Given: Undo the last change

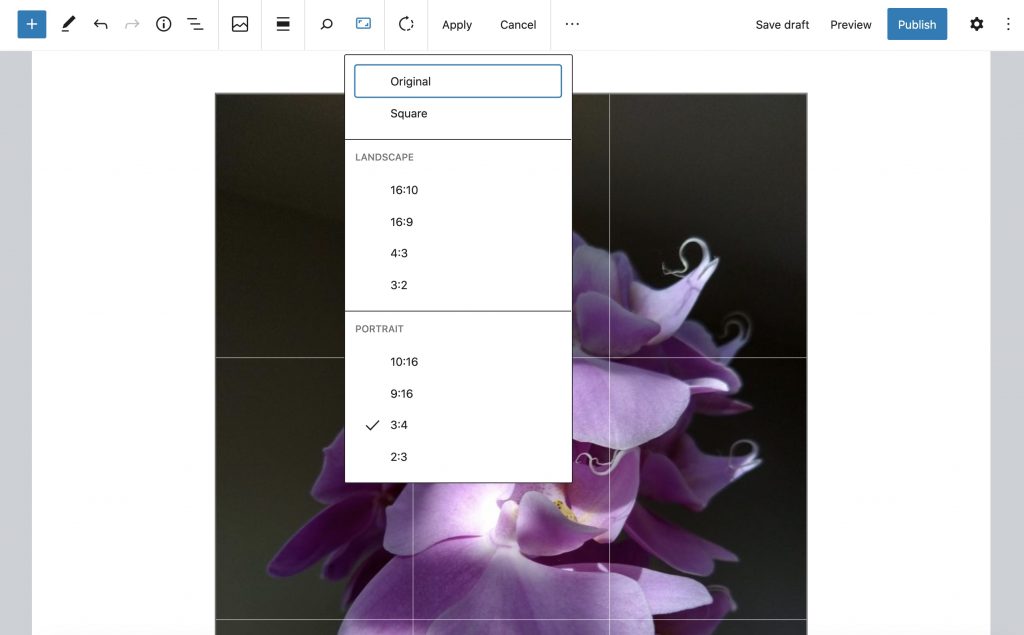Looking at the screenshot, I should 101,24.
